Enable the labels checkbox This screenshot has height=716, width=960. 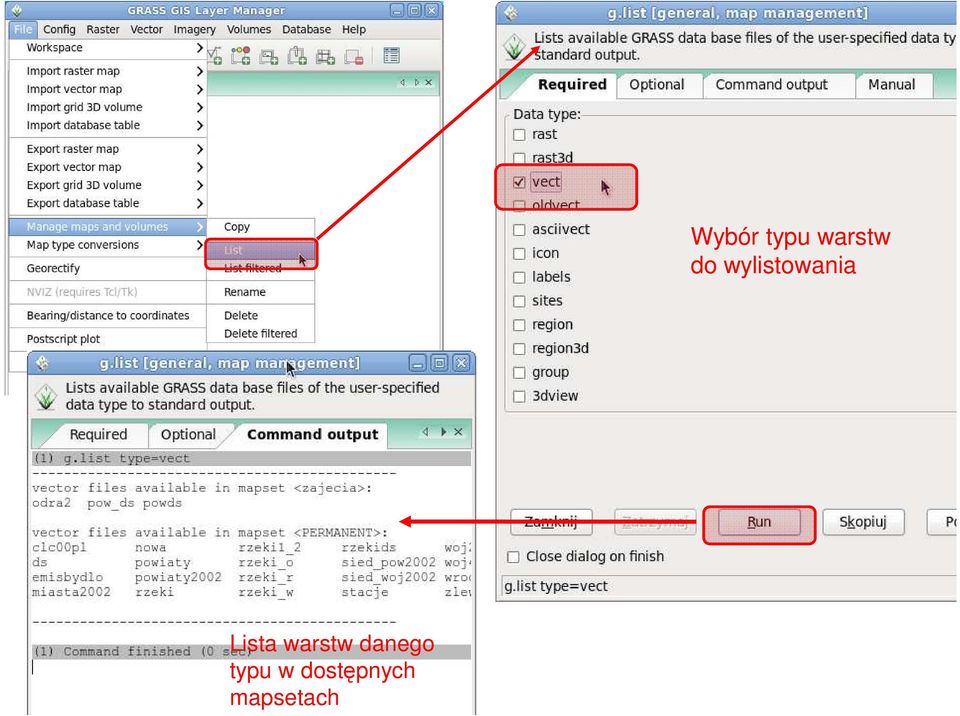pos(519,277)
